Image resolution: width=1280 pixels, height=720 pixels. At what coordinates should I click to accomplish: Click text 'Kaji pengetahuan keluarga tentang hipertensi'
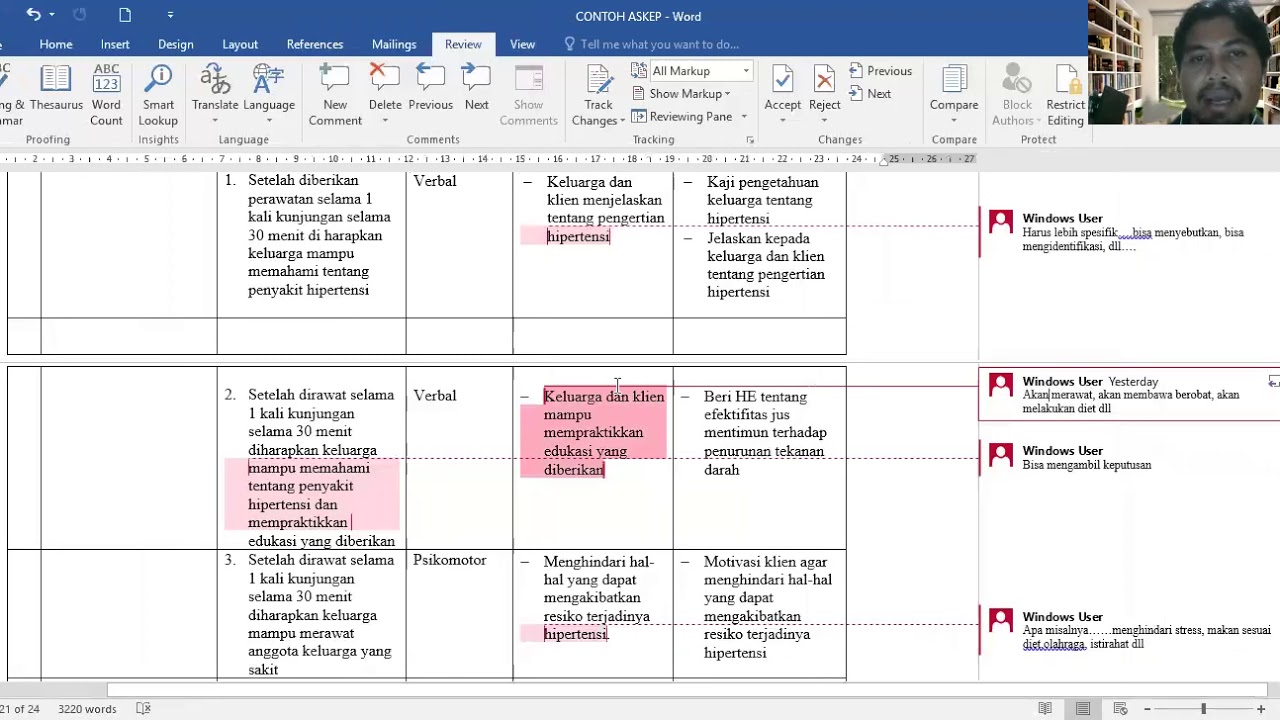pos(762,200)
